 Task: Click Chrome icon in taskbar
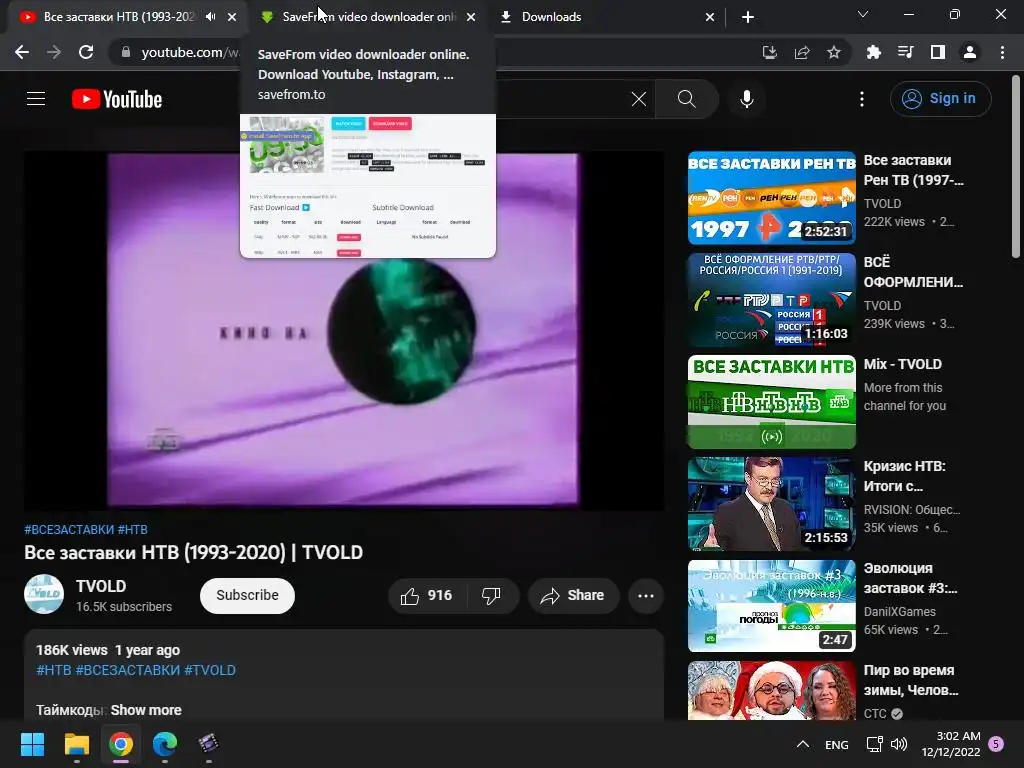(121, 744)
